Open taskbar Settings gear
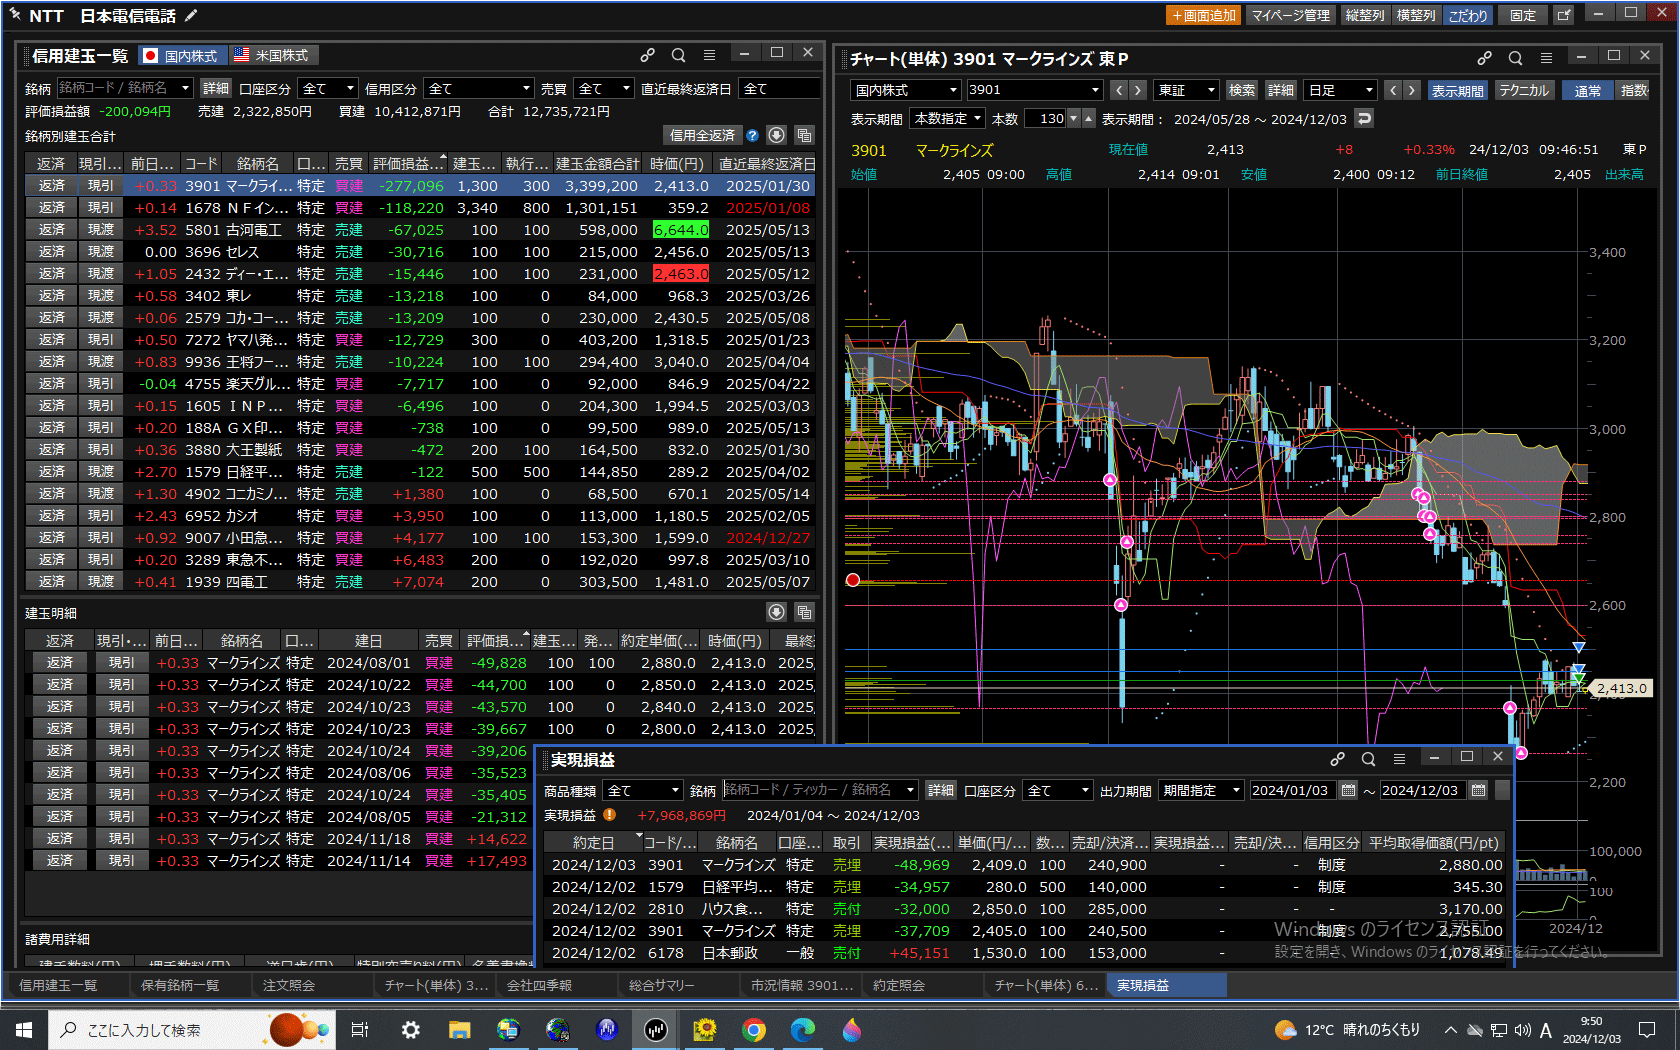The image size is (1680, 1050). (x=410, y=1029)
